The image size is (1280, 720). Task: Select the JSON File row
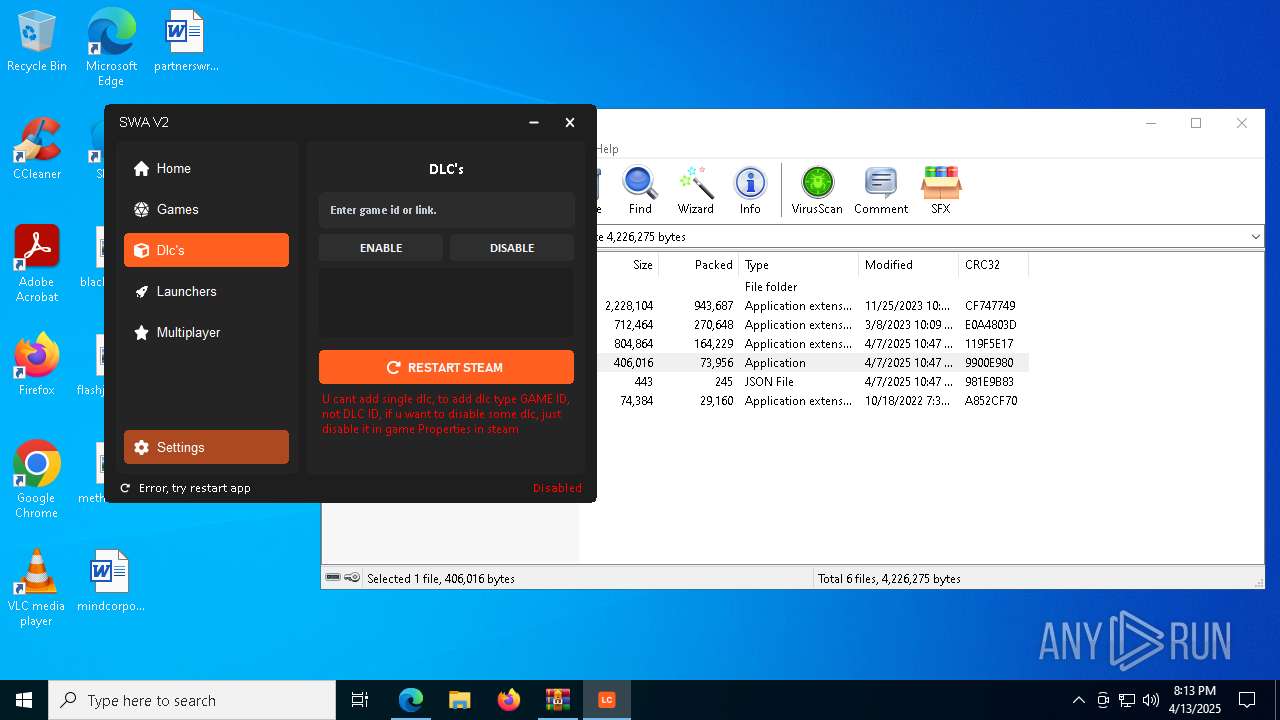pos(812,382)
